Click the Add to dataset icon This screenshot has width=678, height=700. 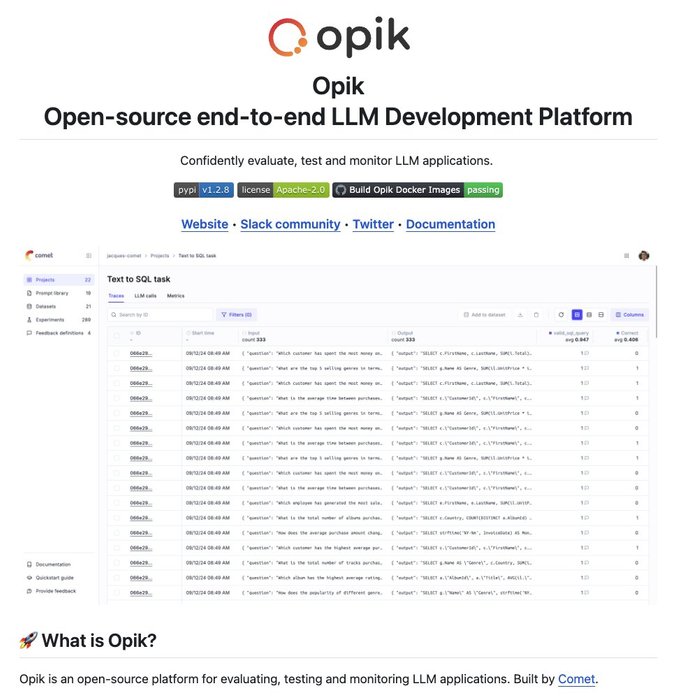[466, 315]
